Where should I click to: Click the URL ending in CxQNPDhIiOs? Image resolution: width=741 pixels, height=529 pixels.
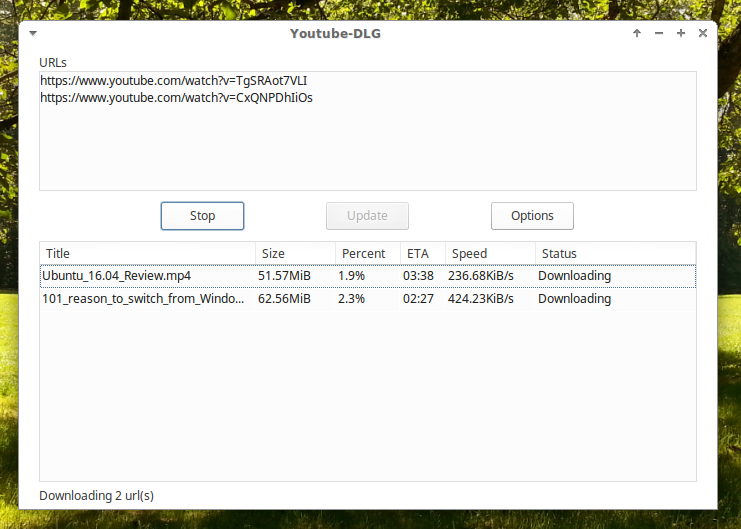coord(176,98)
